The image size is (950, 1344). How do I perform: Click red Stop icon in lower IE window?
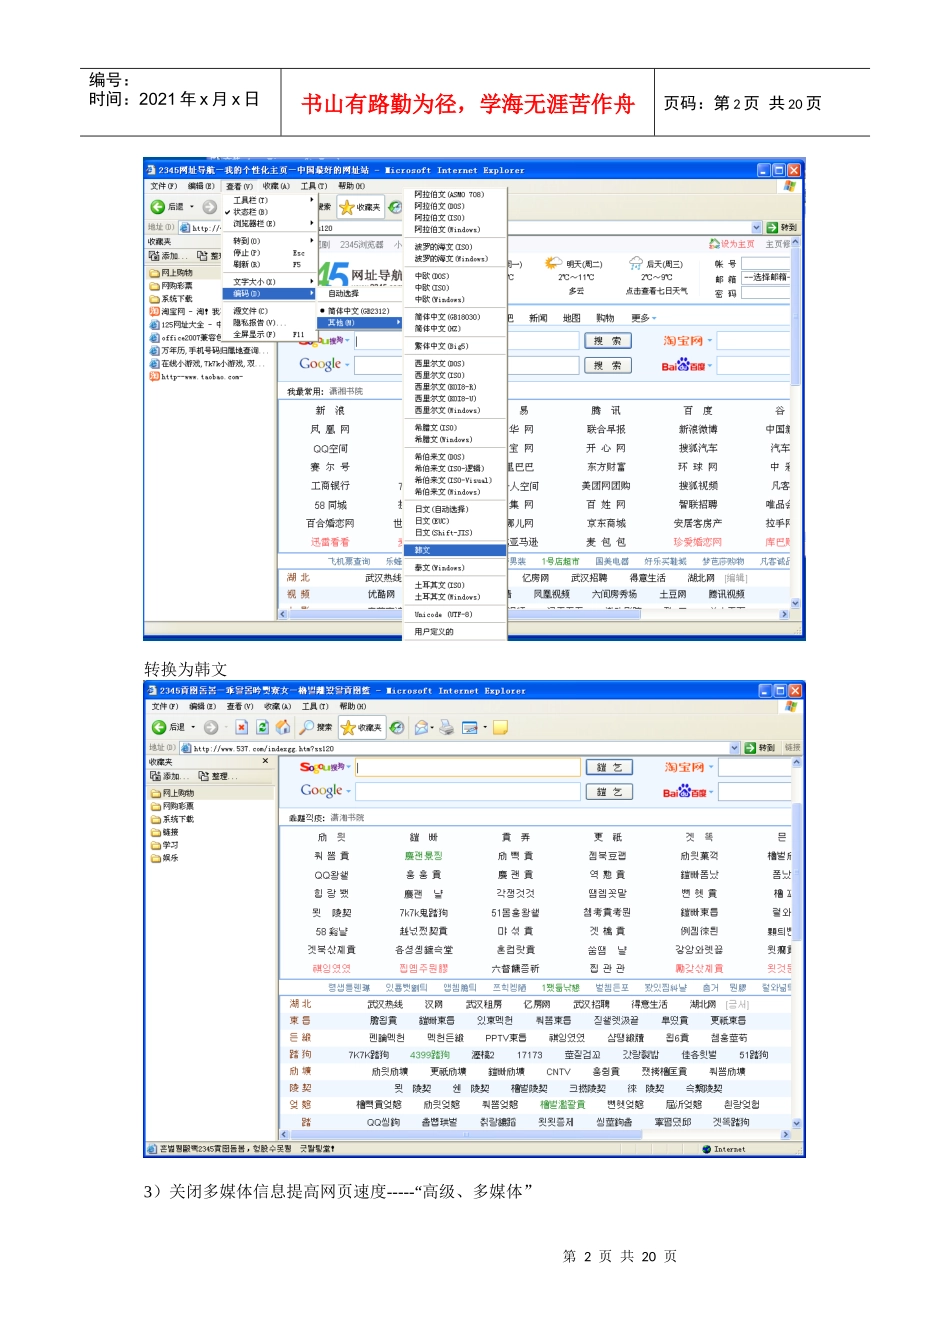coord(241,727)
